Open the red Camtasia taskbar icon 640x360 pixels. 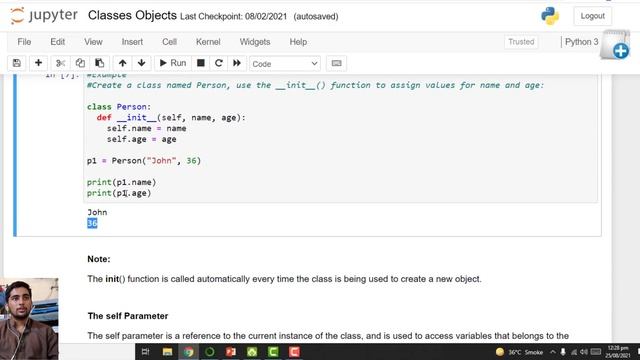click(x=294, y=352)
